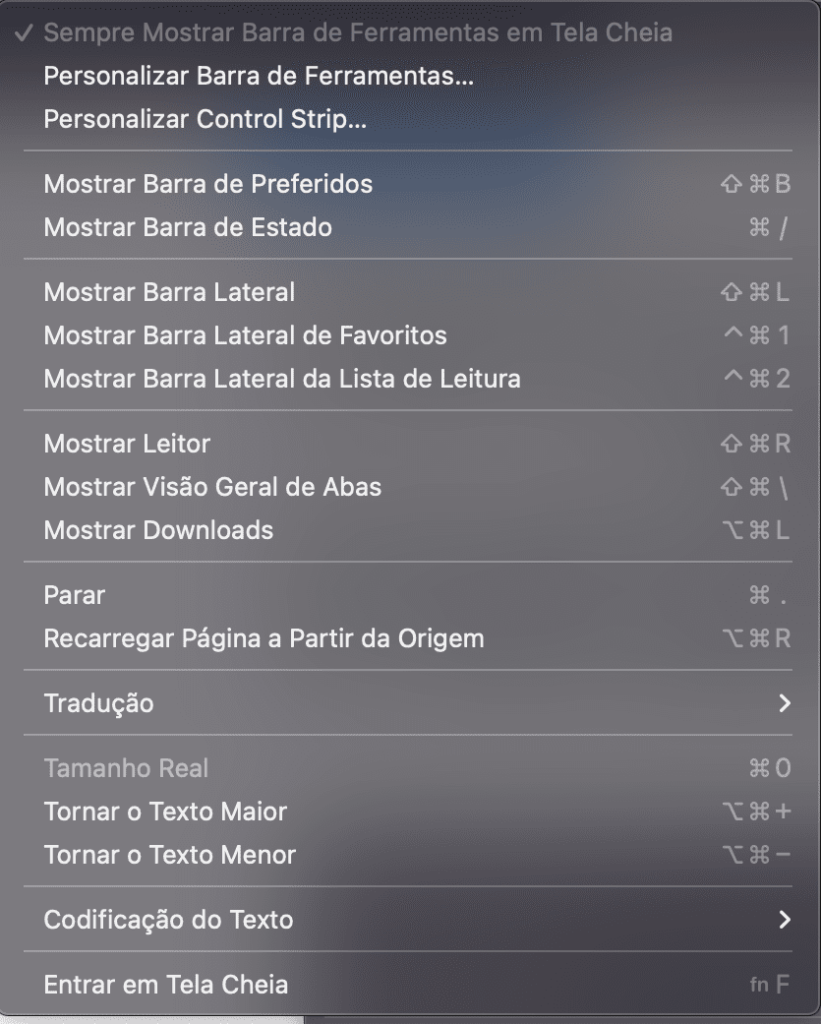Select Tornar o Texto Maior
821x1024 pixels.
tap(165, 811)
